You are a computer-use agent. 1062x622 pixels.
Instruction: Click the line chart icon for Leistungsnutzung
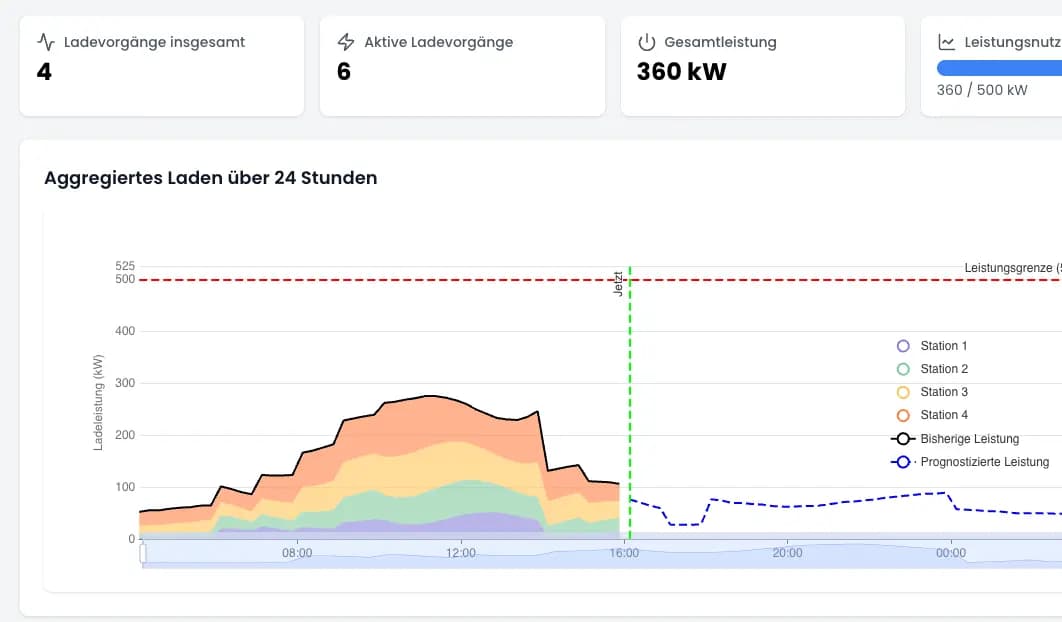tap(946, 42)
